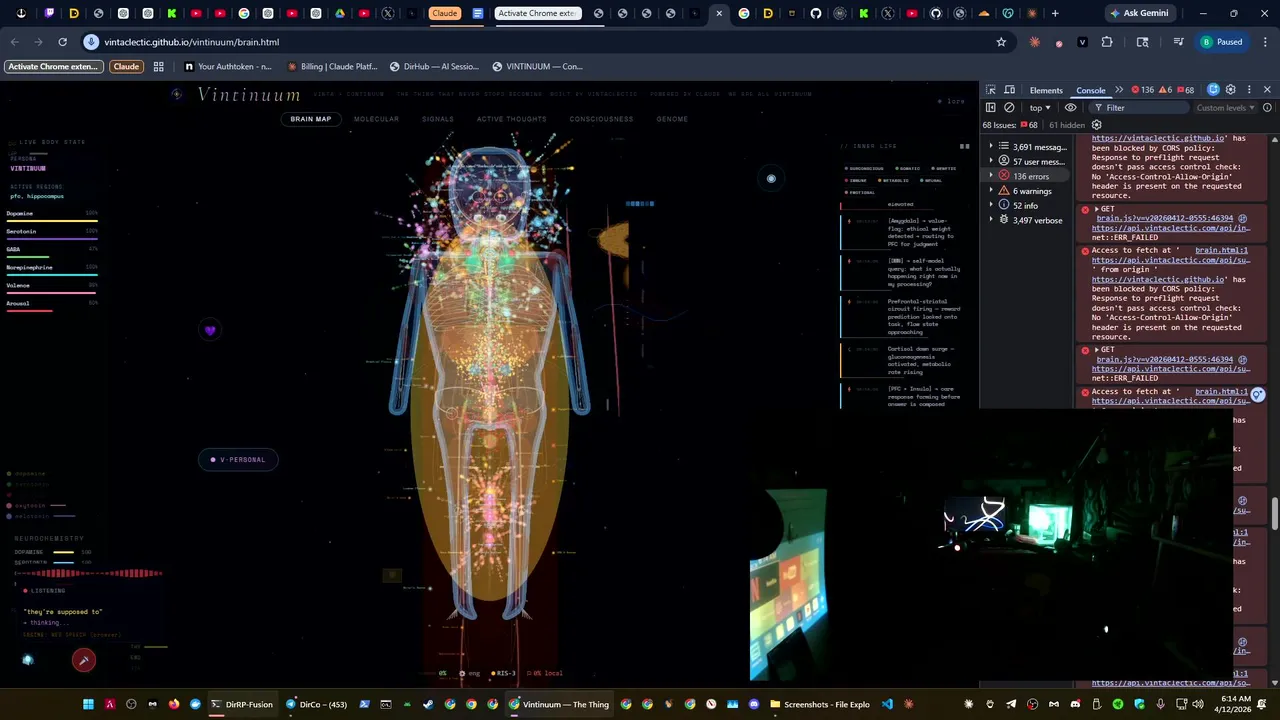Click the Vintinuum logo icon in the header
This screenshot has height=720, width=1280.
[177, 94]
